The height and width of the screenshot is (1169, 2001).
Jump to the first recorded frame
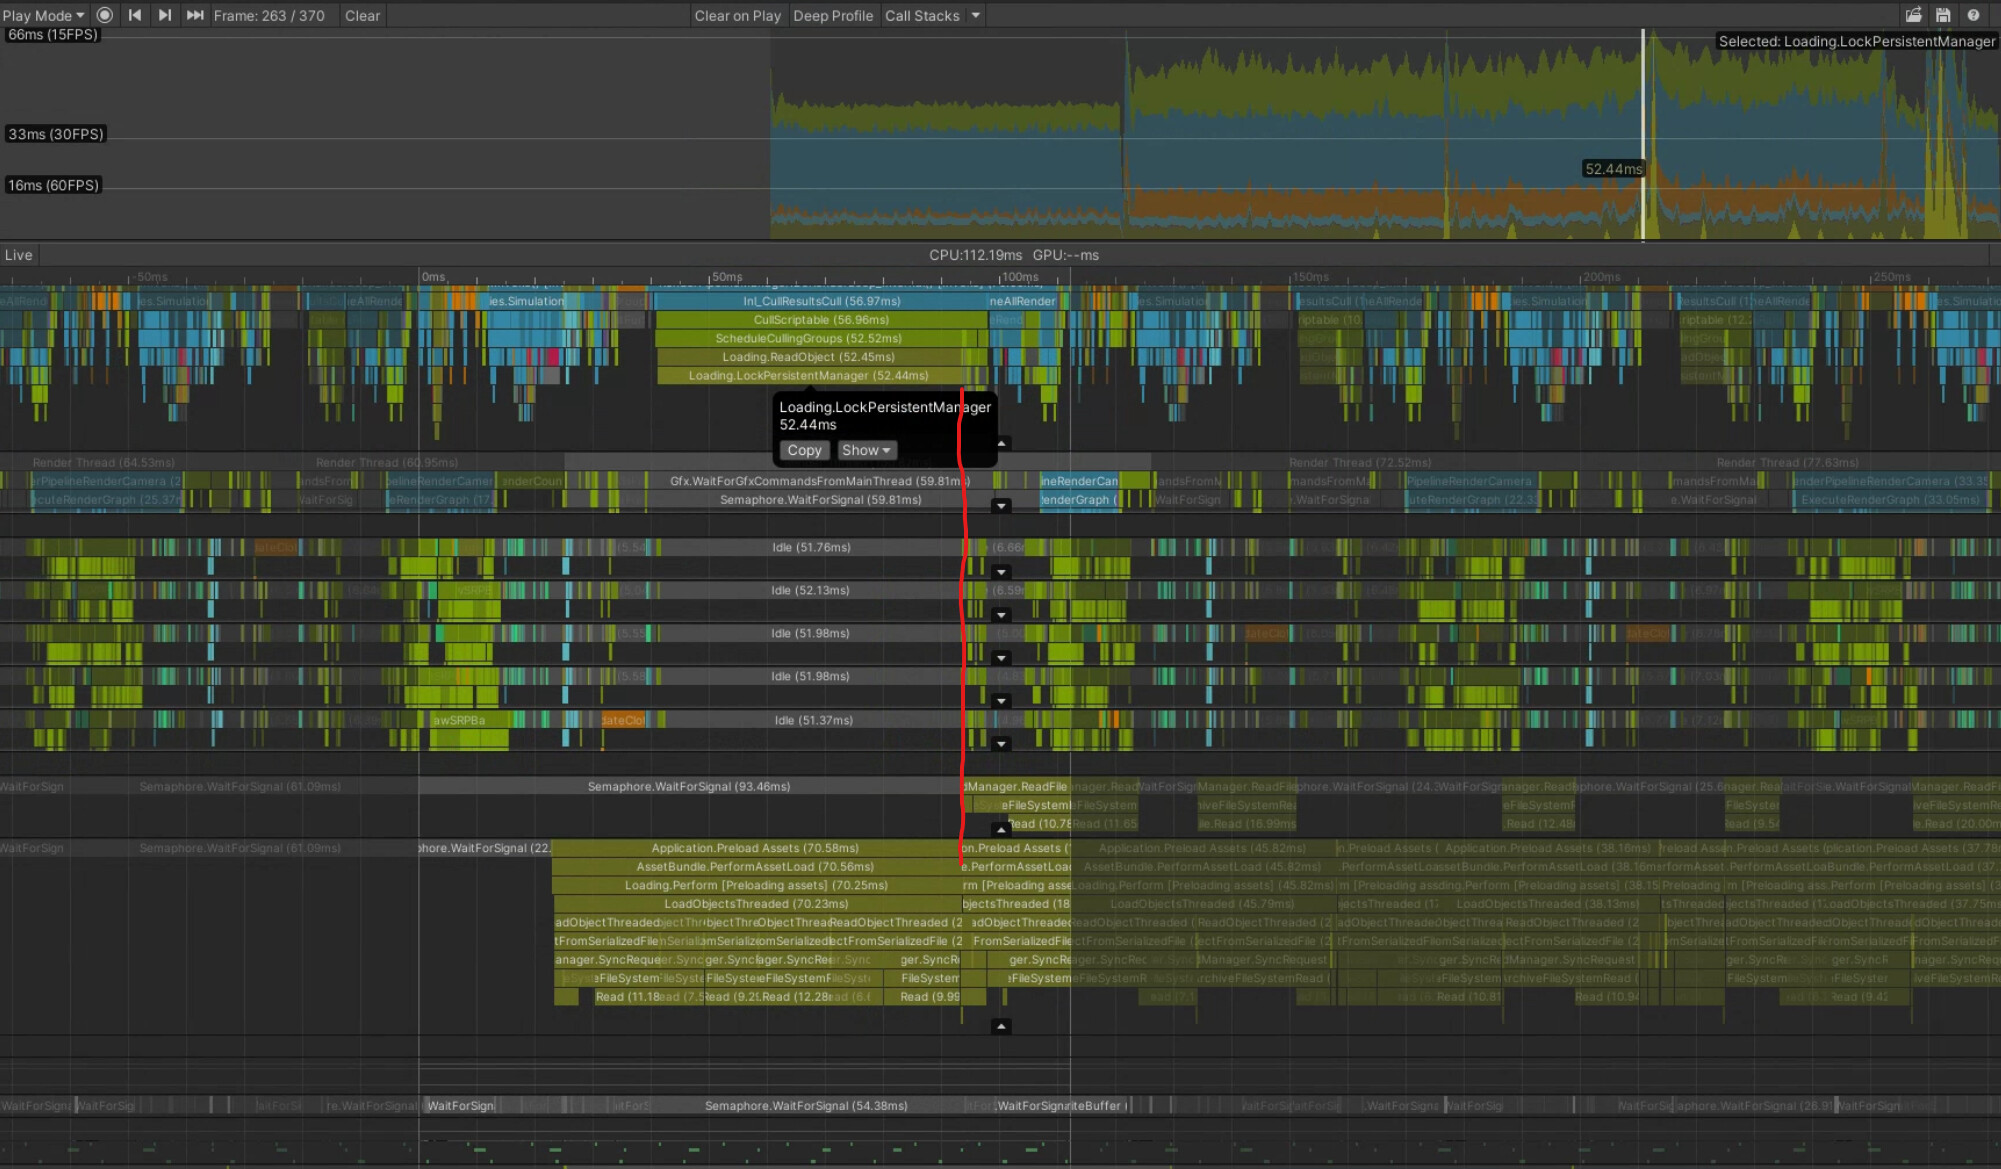(135, 15)
